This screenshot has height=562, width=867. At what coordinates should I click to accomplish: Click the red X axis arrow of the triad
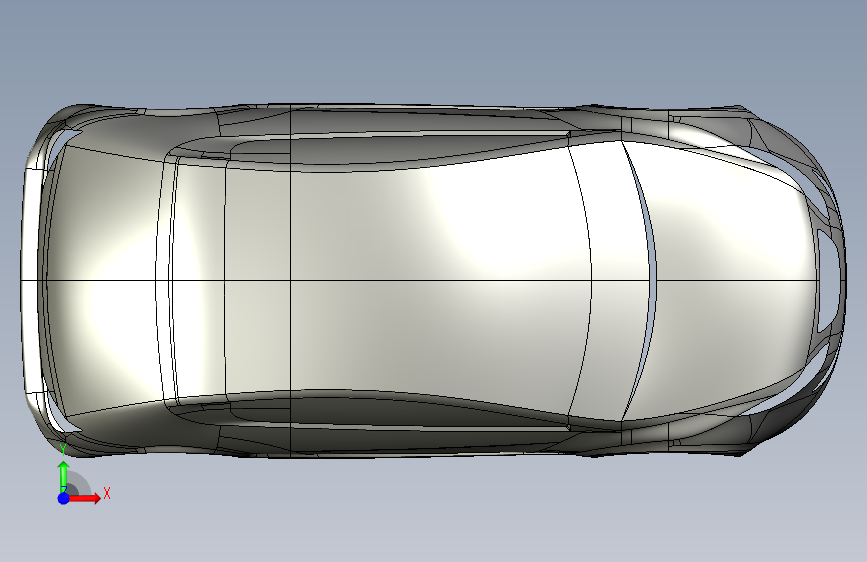click(84, 498)
